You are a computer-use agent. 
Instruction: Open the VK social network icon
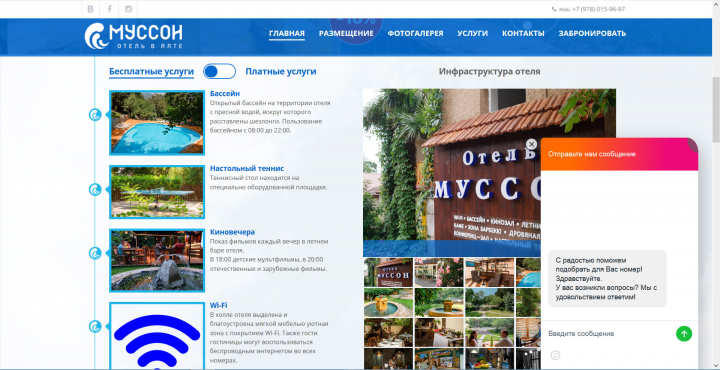[x=90, y=9]
